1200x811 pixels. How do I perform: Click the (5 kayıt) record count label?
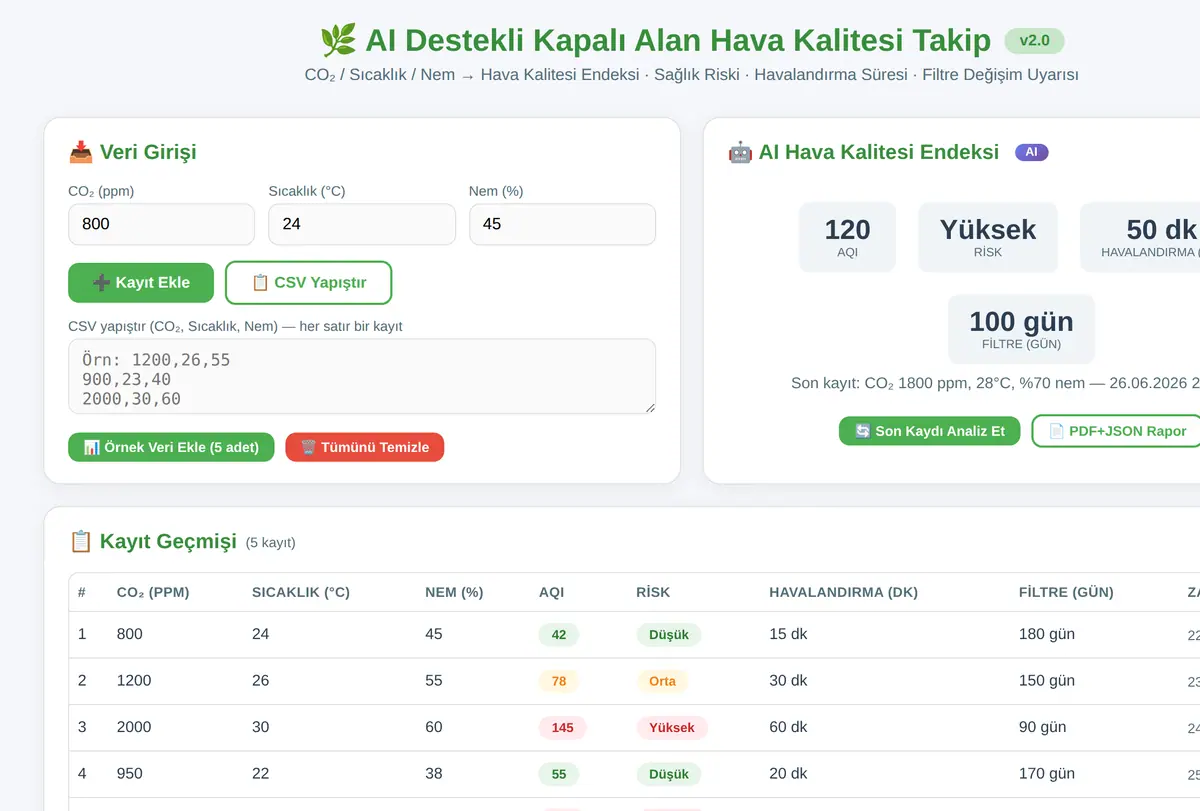[x=271, y=543]
